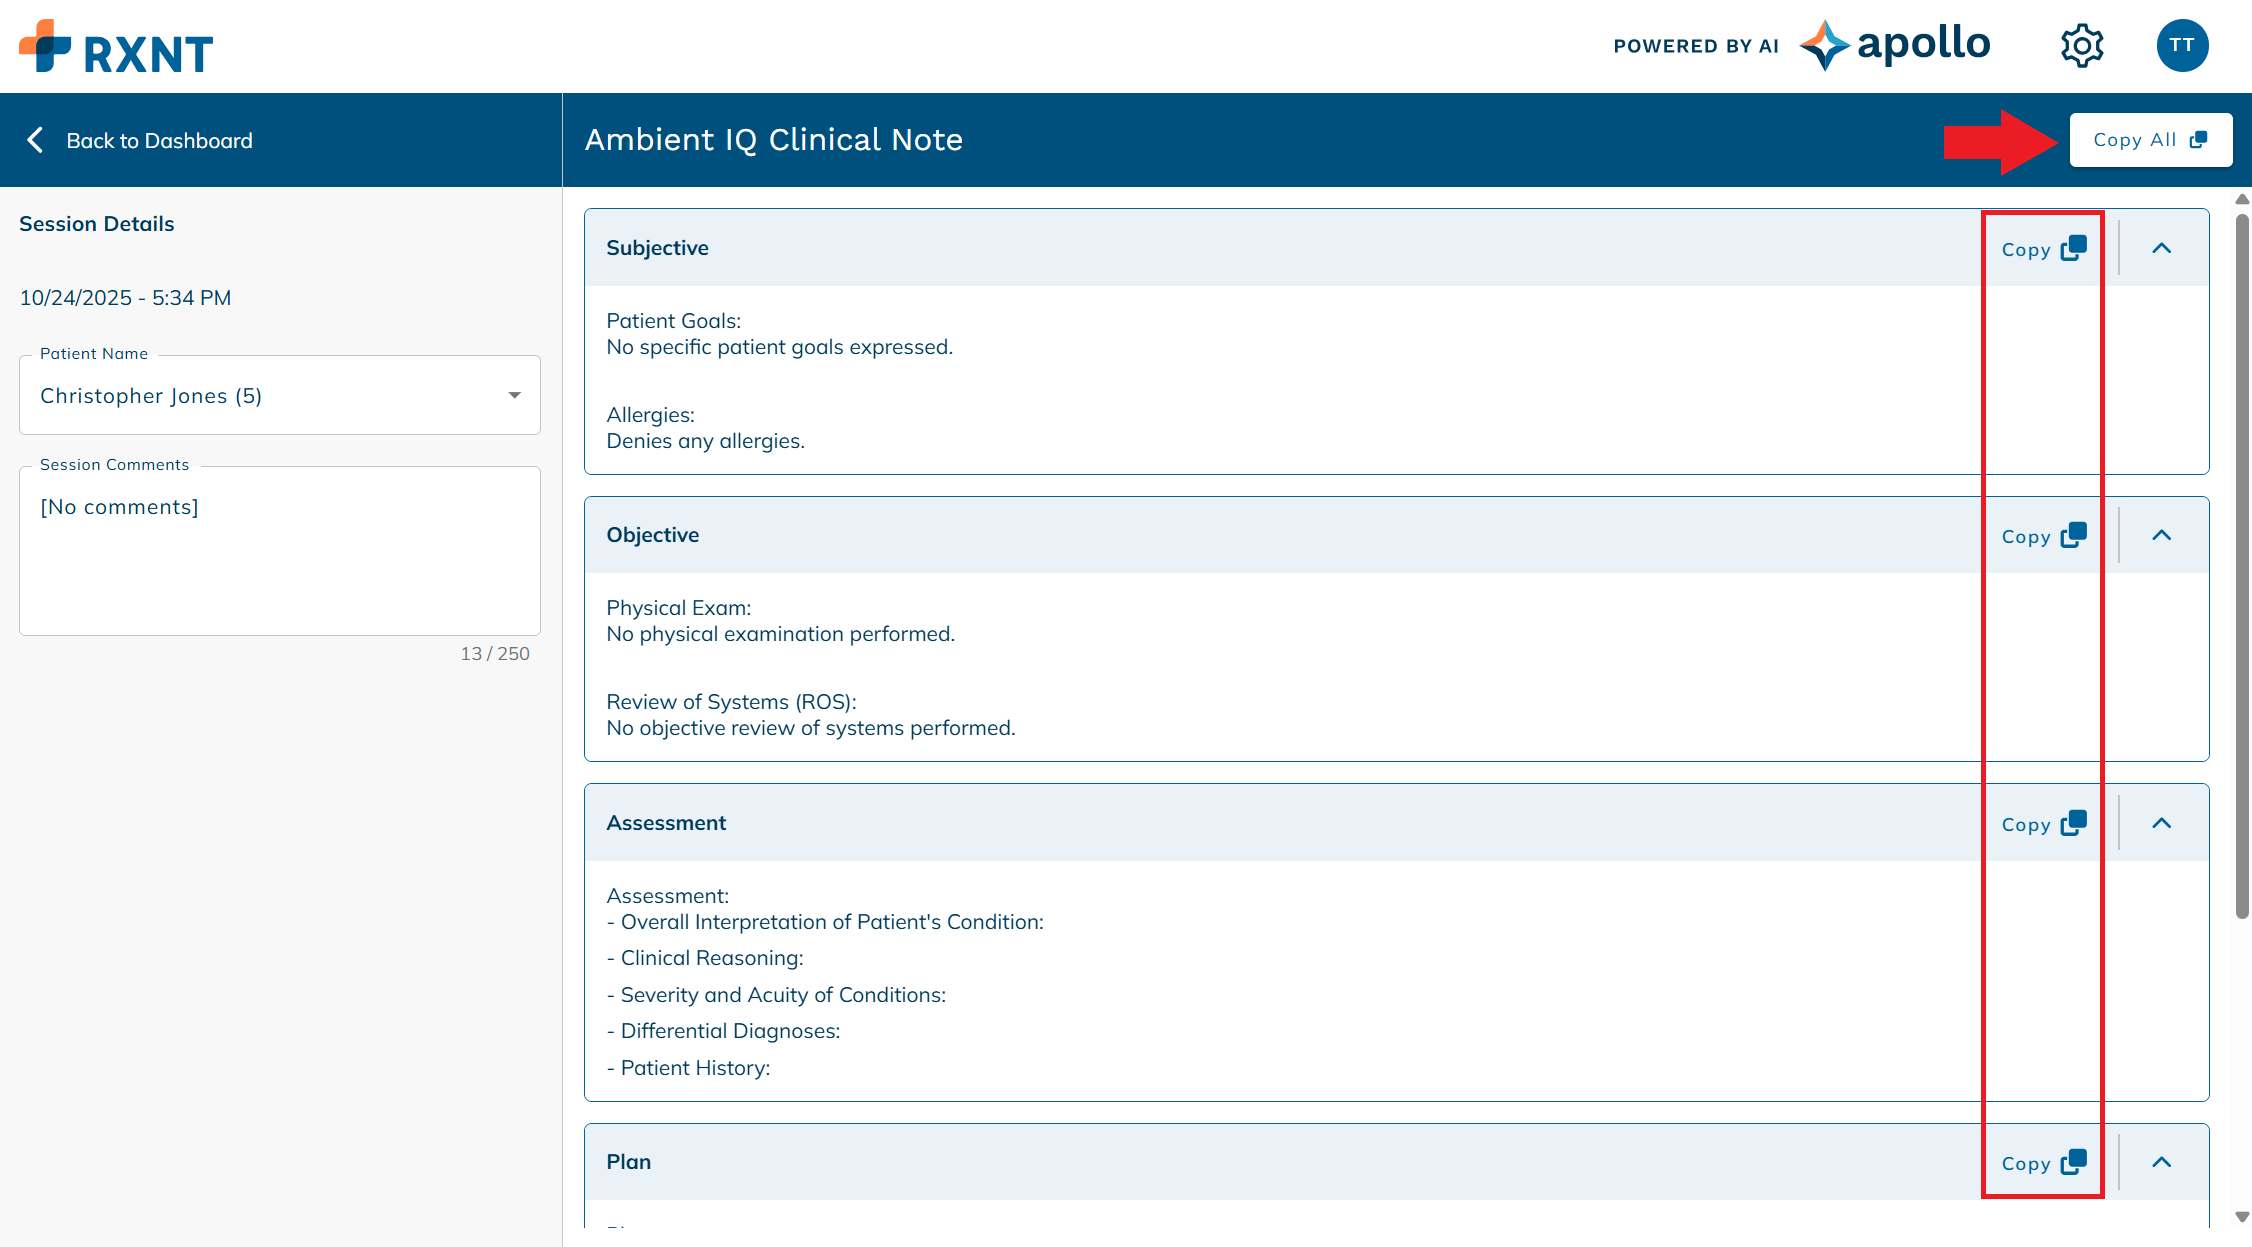Copy the Plan section
Viewport: 2252px width, 1247px height.
click(2043, 1163)
